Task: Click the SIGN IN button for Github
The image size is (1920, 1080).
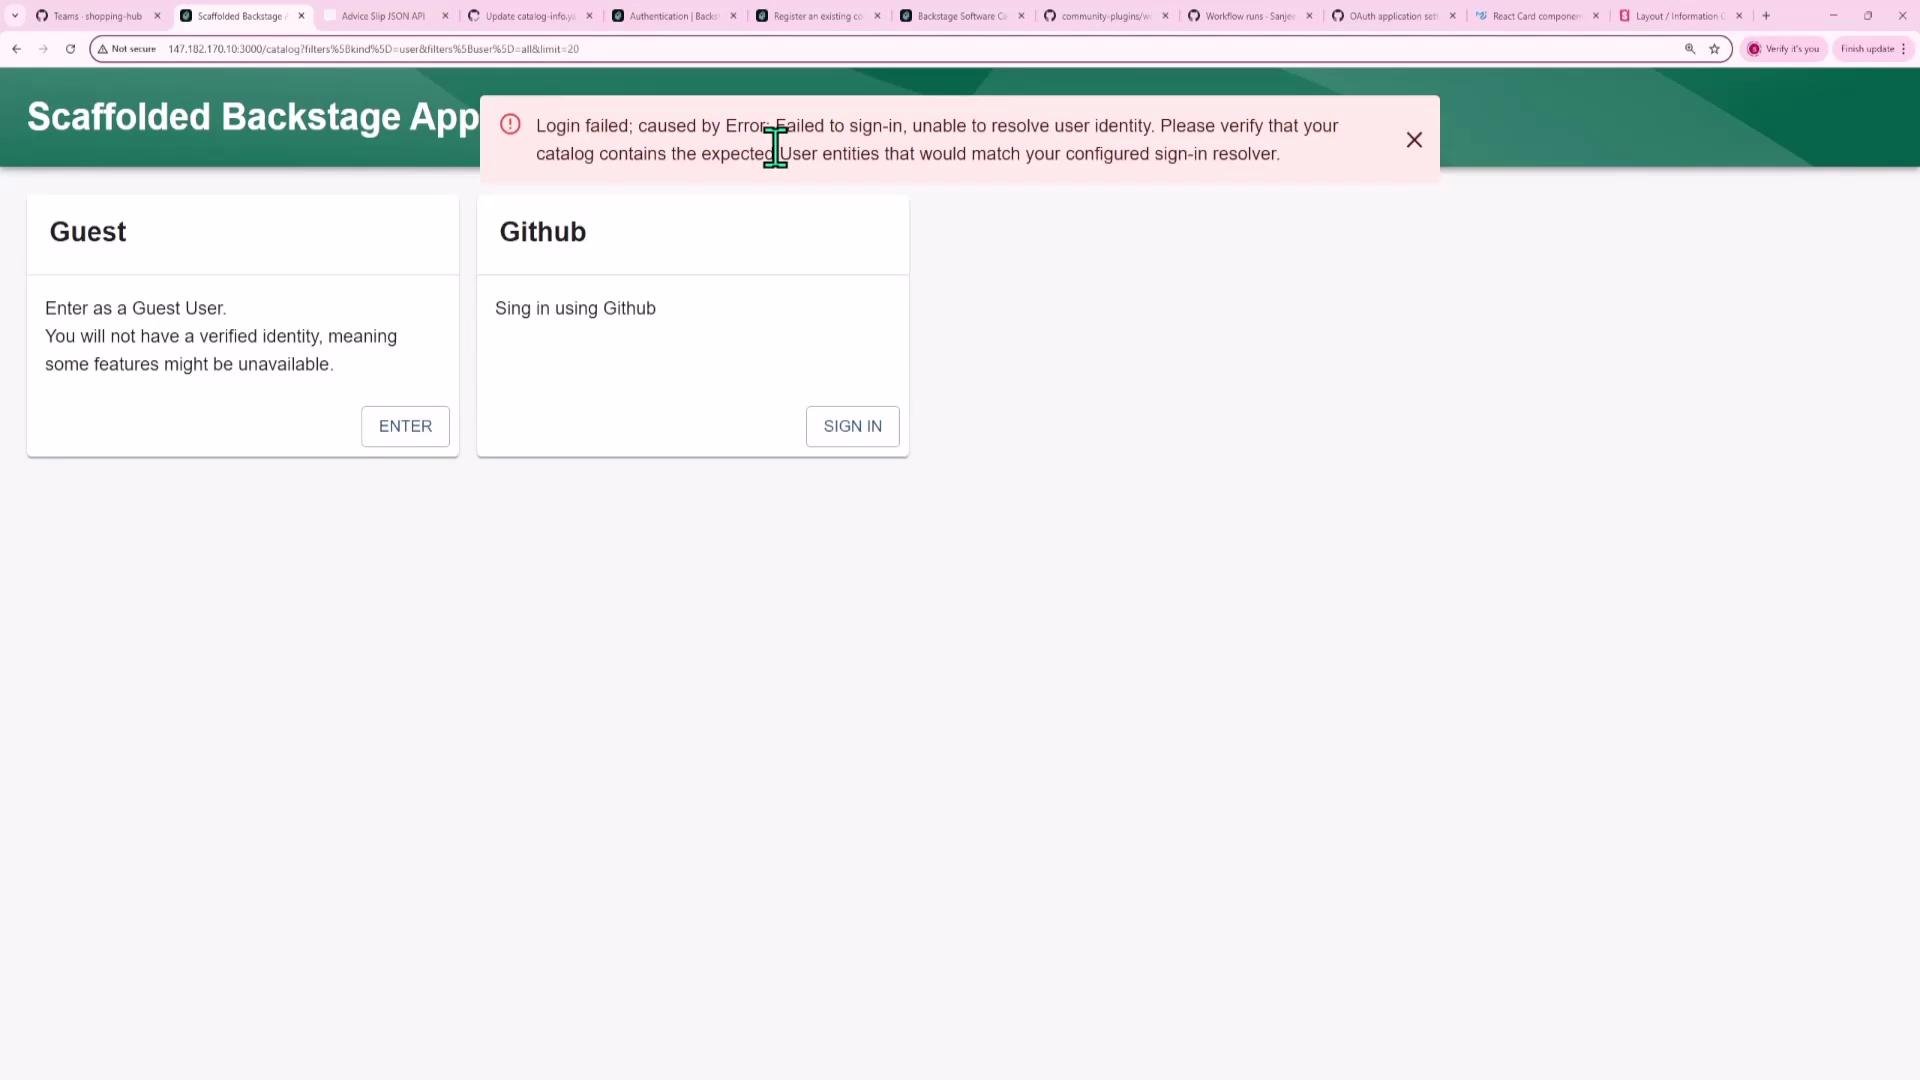Action: click(852, 426)
